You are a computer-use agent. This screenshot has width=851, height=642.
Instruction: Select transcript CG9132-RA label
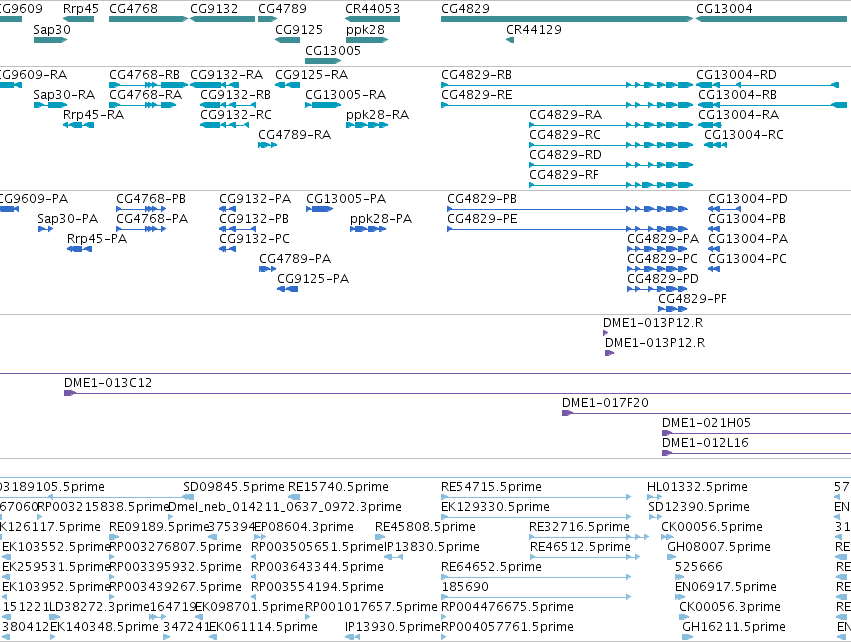tap(226, 74)
